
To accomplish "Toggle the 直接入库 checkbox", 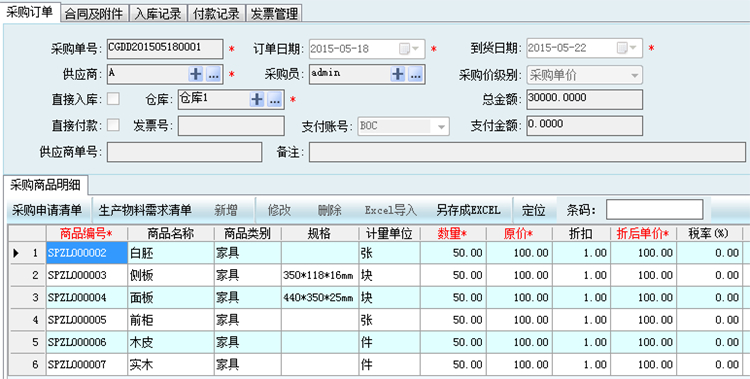I will (113, 99).
